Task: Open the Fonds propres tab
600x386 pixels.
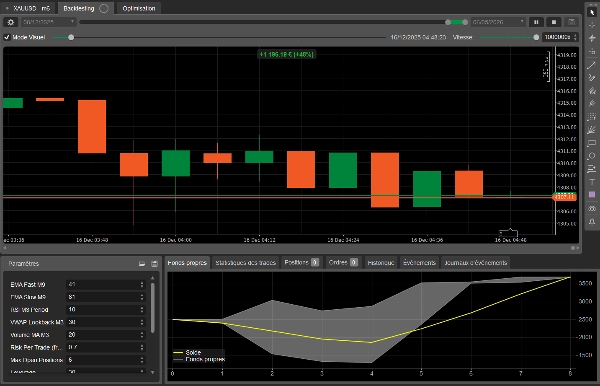Action: [187, 263]
